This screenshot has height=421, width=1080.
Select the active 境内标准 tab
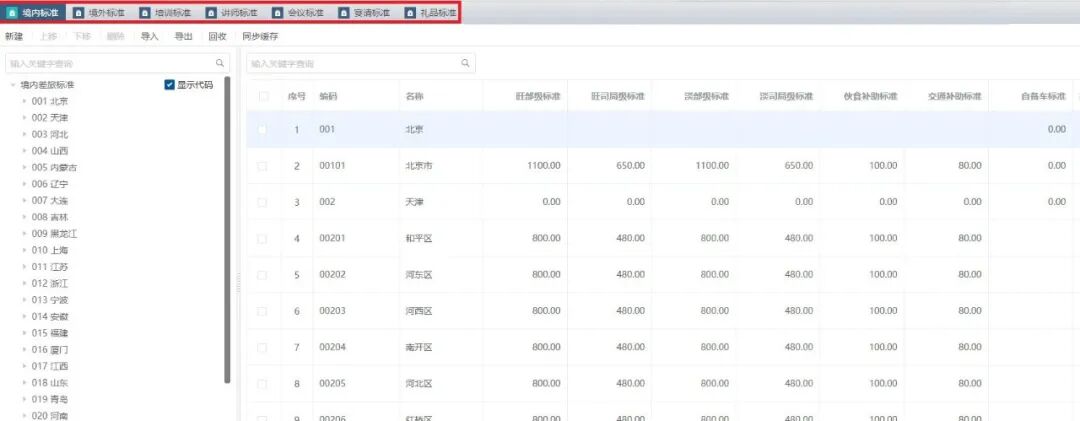tap(34, 13)
